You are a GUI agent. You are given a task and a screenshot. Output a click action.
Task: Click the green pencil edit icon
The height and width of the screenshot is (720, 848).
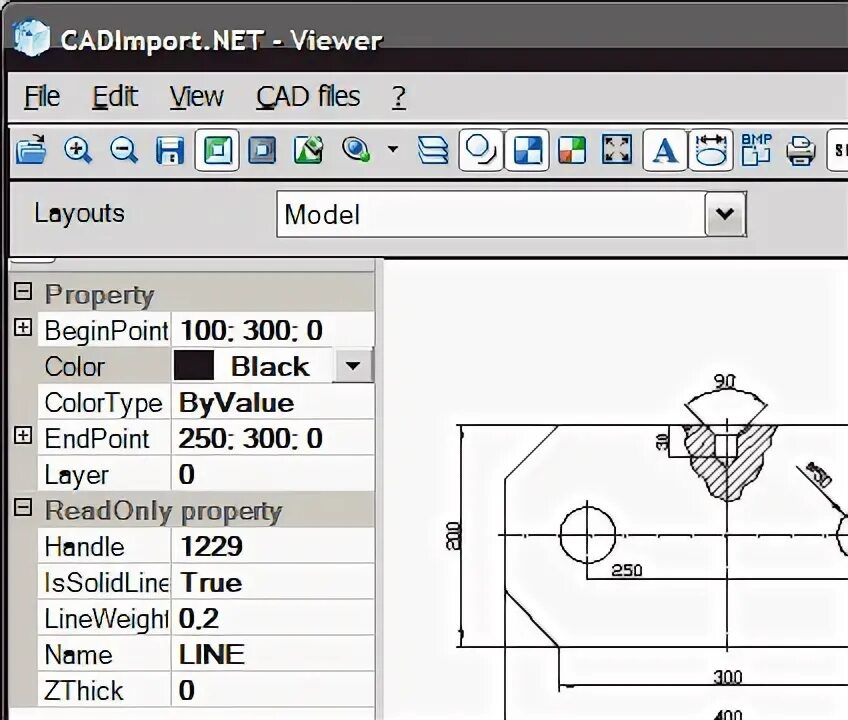(x=308, y=150)
